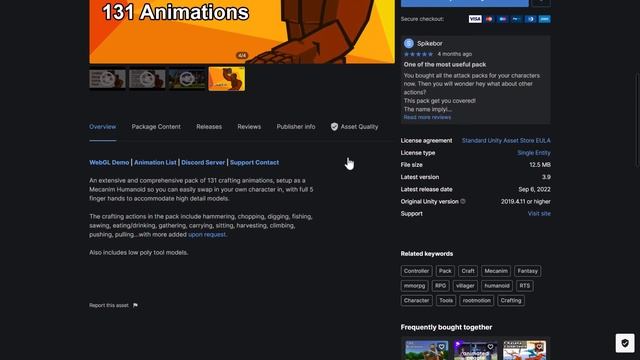Click review title 'One of the most useful pack'
The image size is (640, 360).
(444, 64)
